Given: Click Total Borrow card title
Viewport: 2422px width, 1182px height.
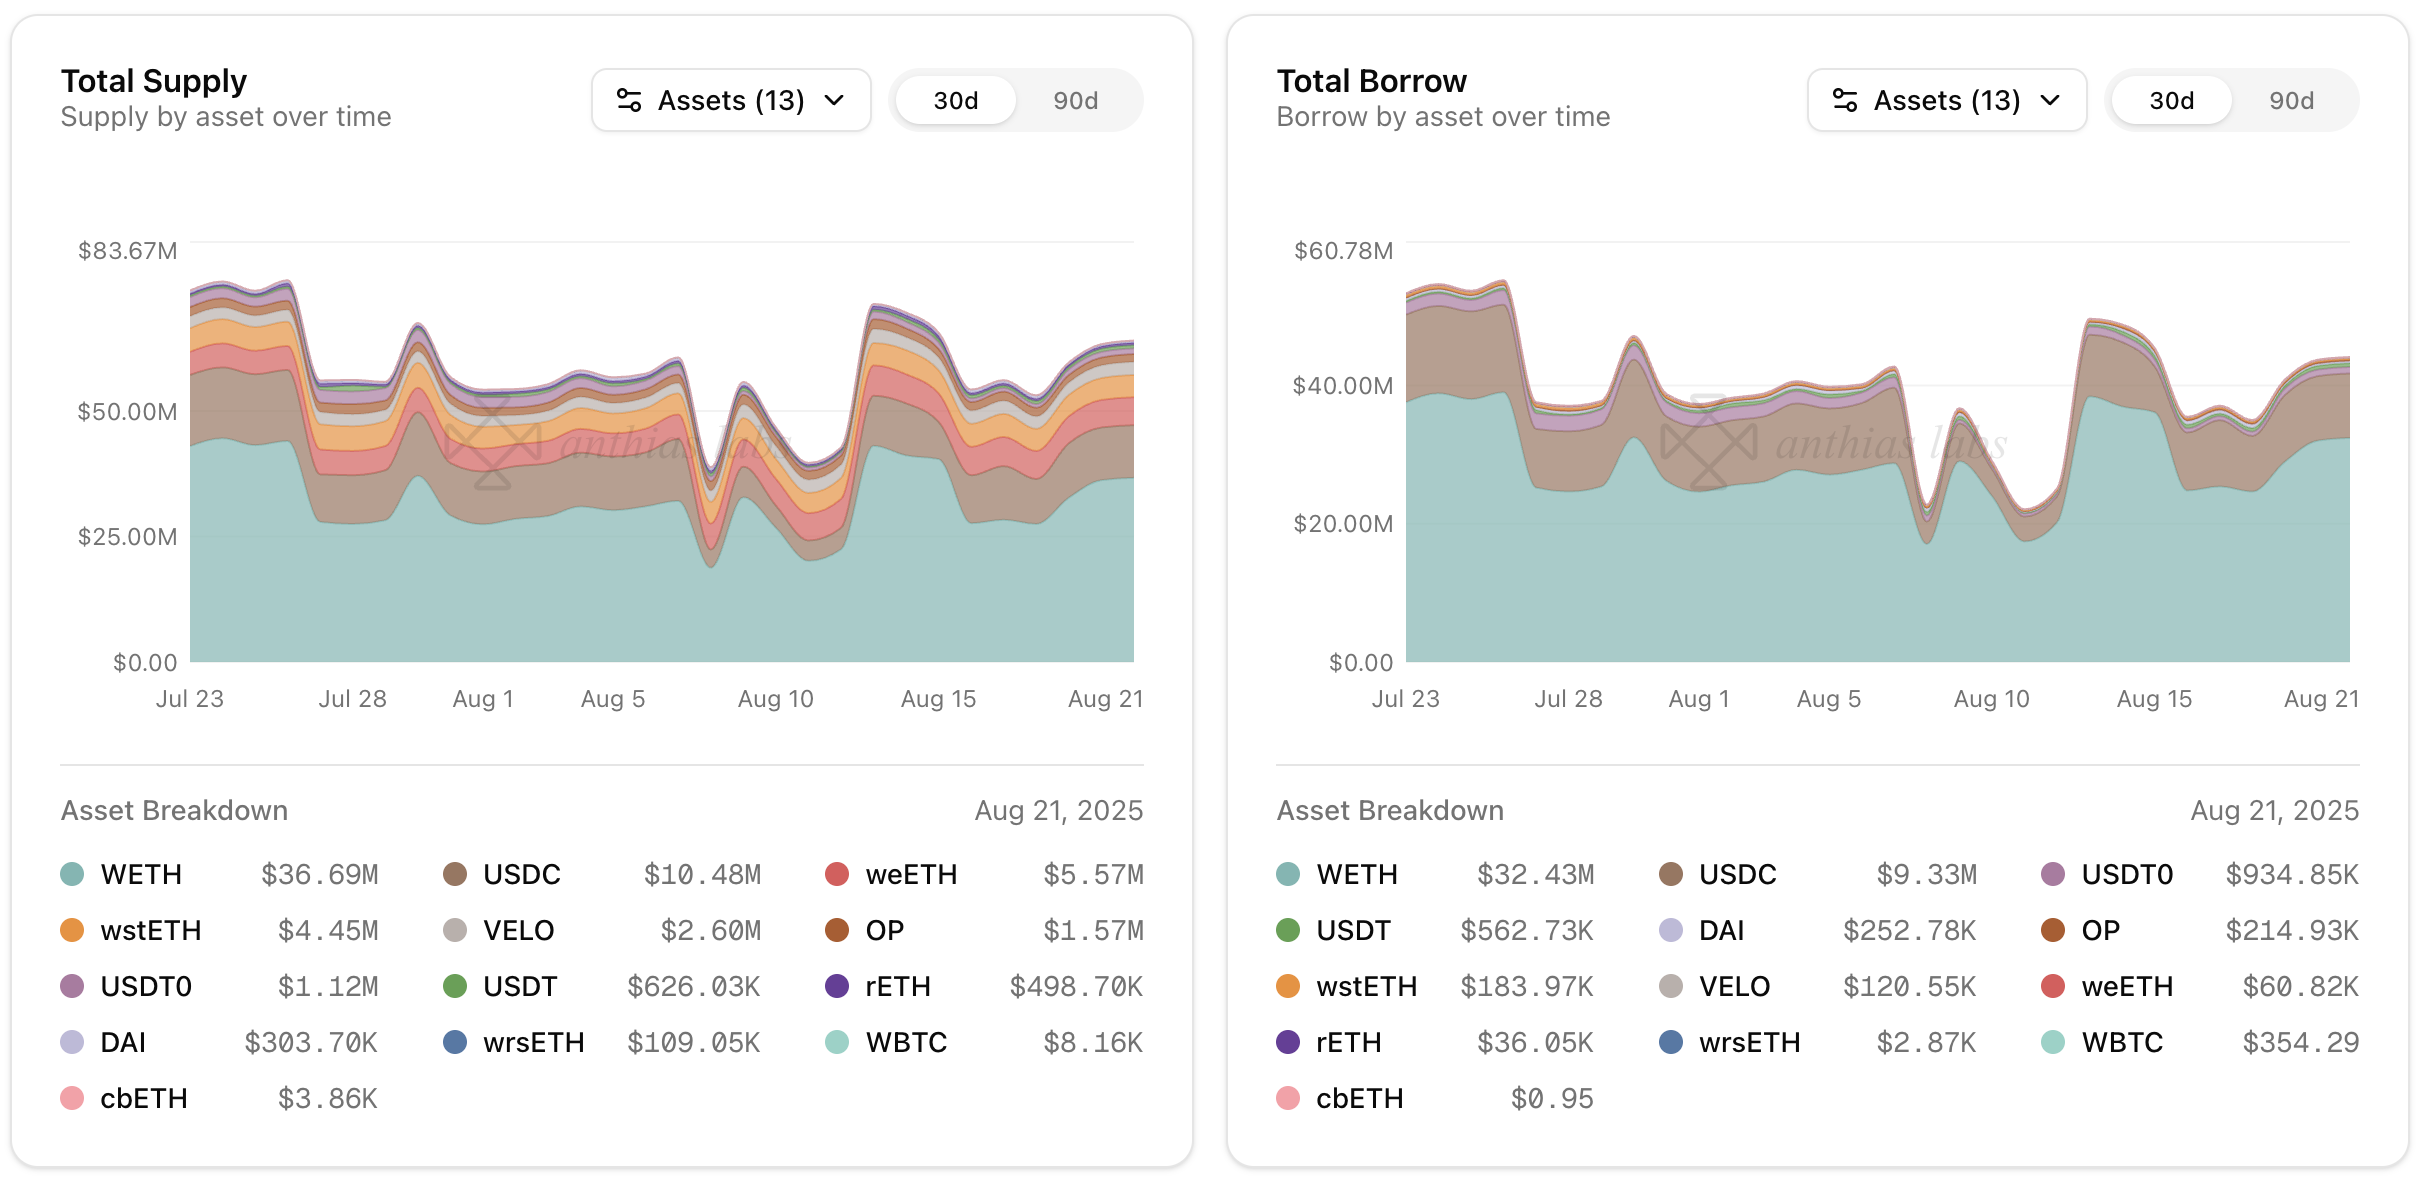Looking at the screenshot, I should [1371, 81].
